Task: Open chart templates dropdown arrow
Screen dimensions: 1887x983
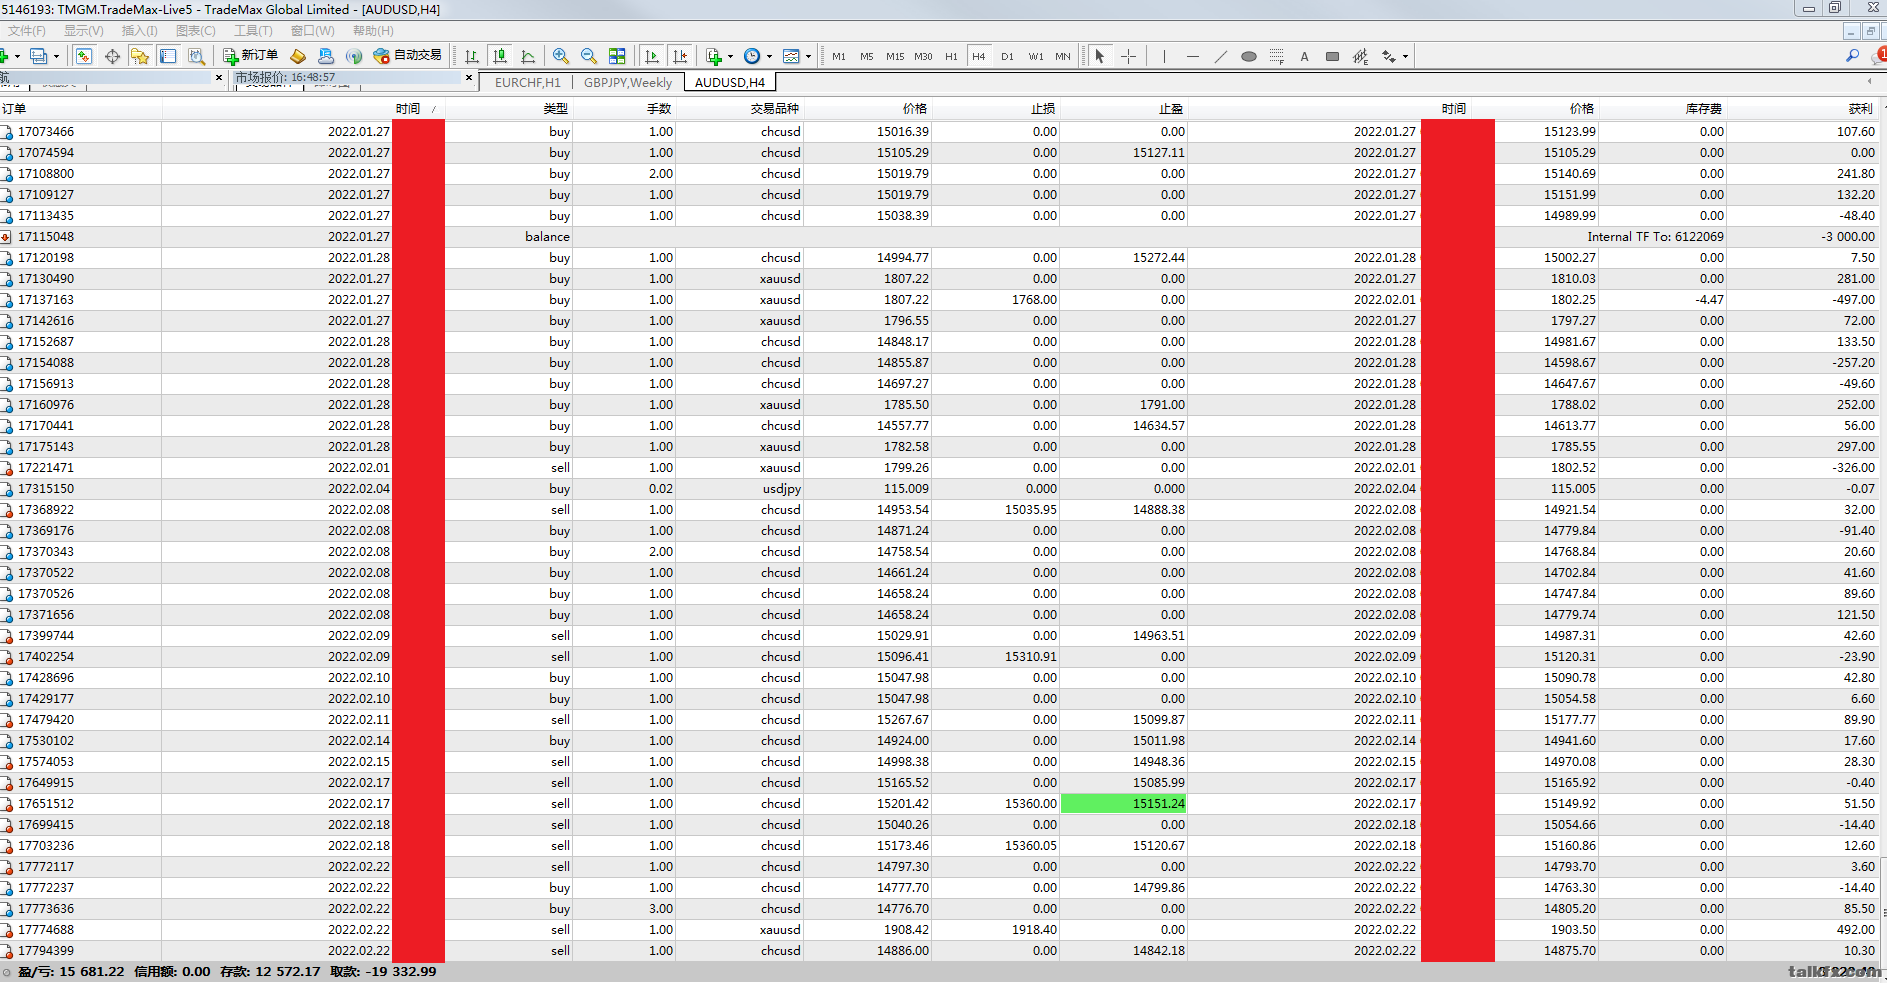Action: pyautogui.click(x=808, y=56)
